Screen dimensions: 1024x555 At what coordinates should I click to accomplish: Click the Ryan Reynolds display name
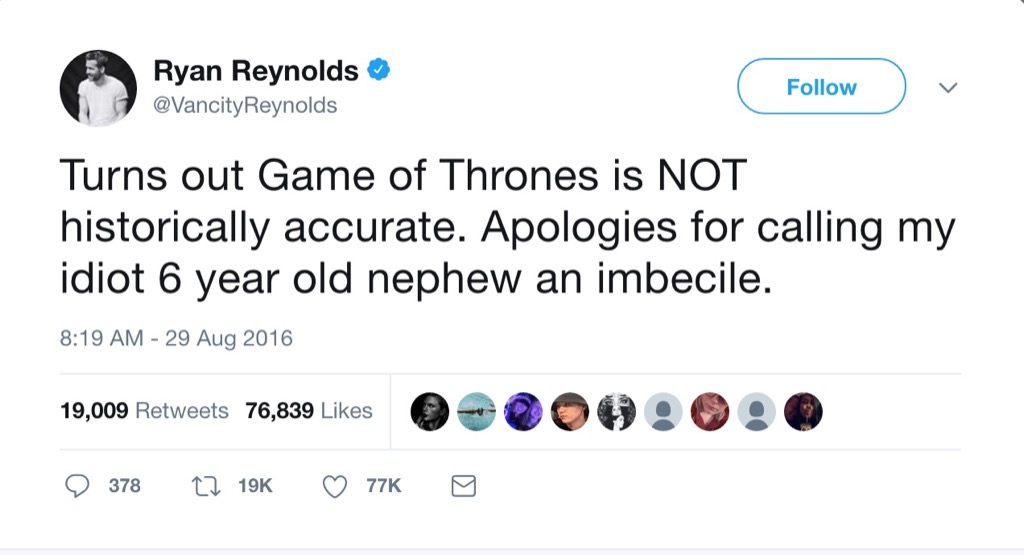pos(255,71)
